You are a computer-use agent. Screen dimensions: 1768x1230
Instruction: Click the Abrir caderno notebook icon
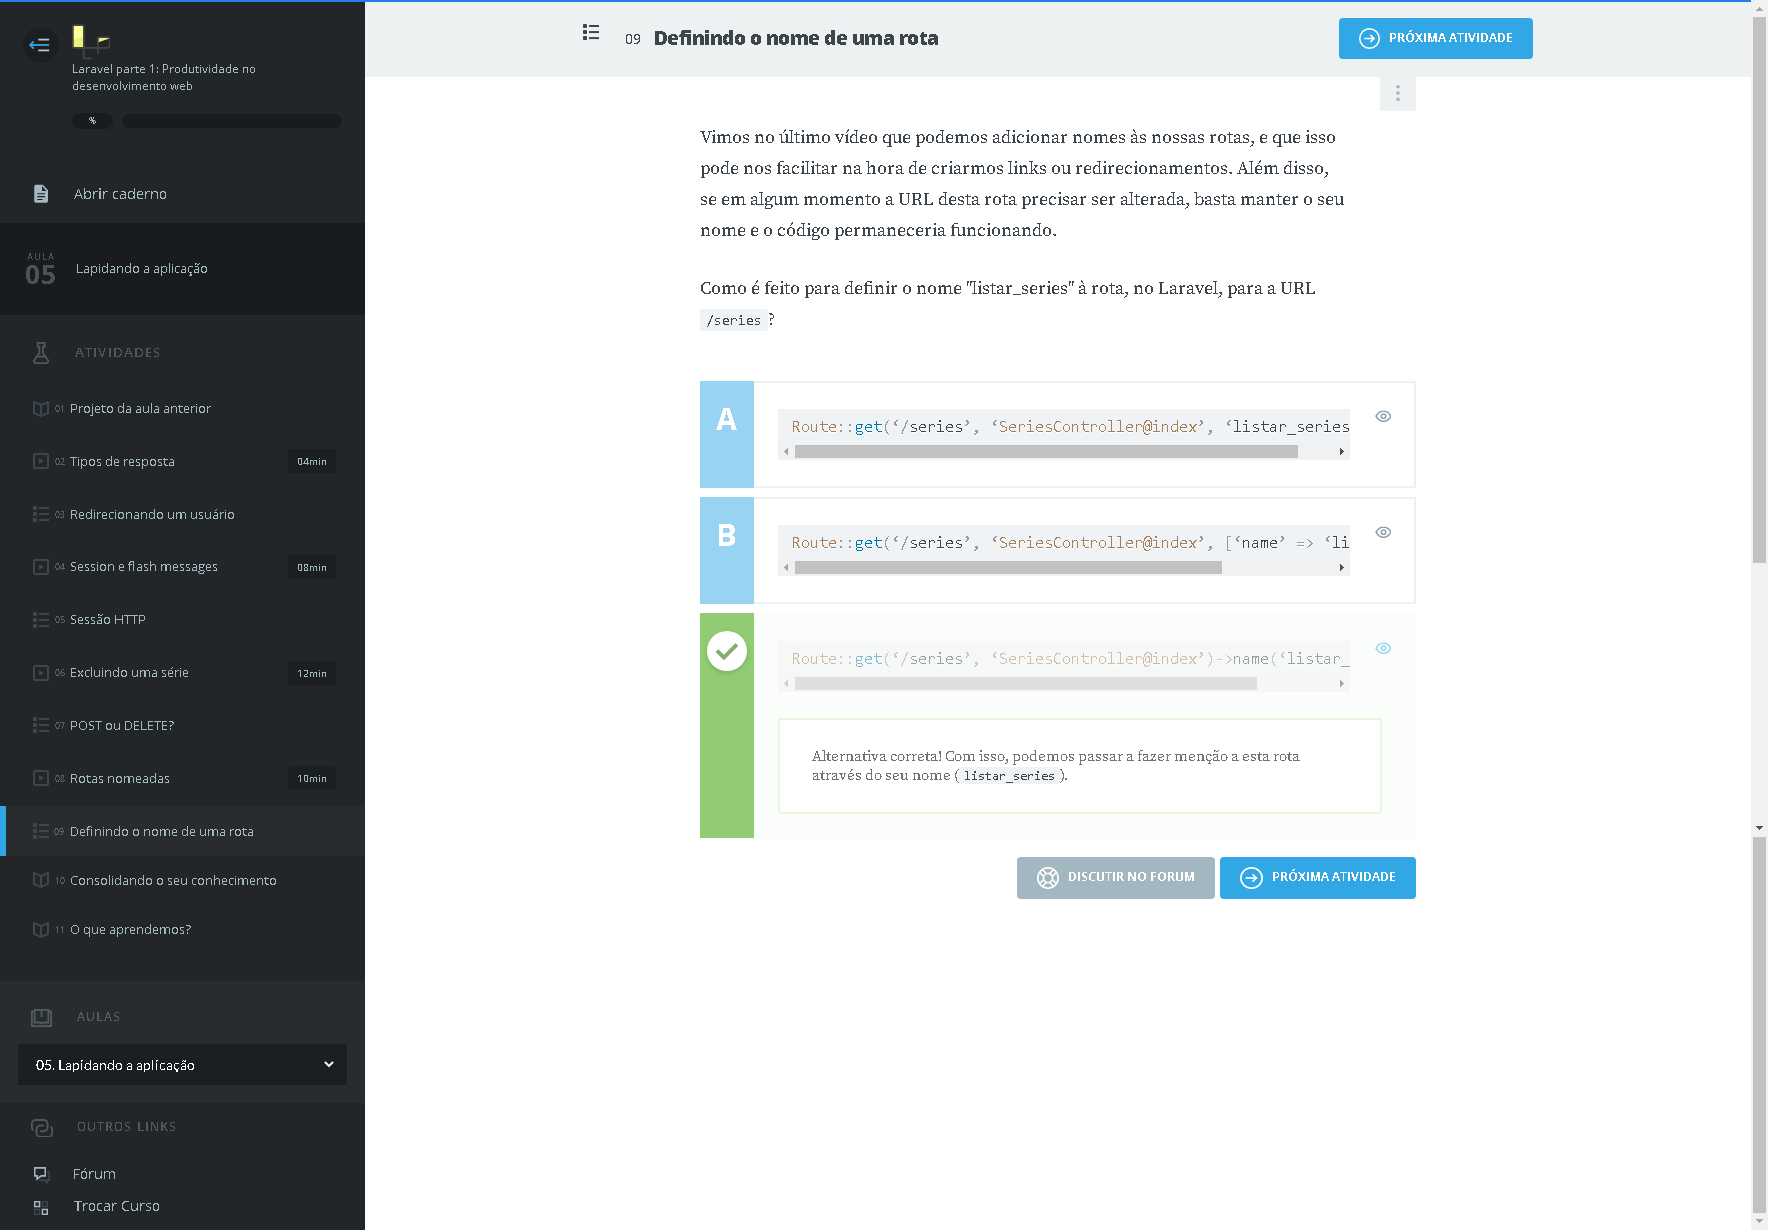41,194
